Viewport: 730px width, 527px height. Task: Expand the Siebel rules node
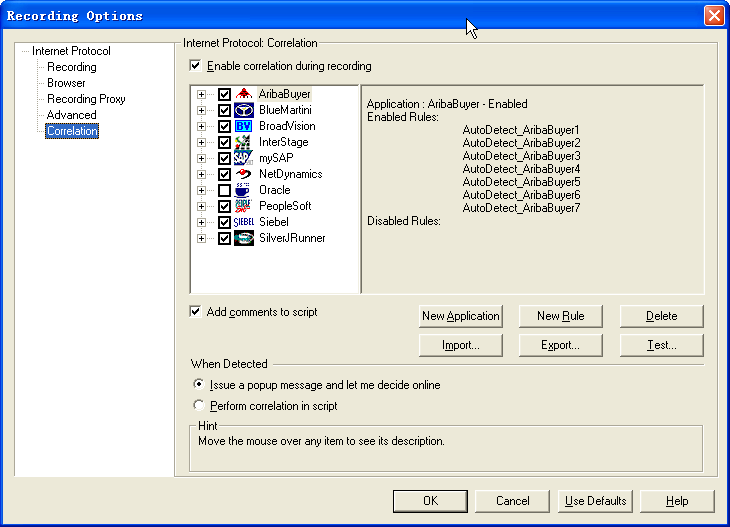click(201, 222)
